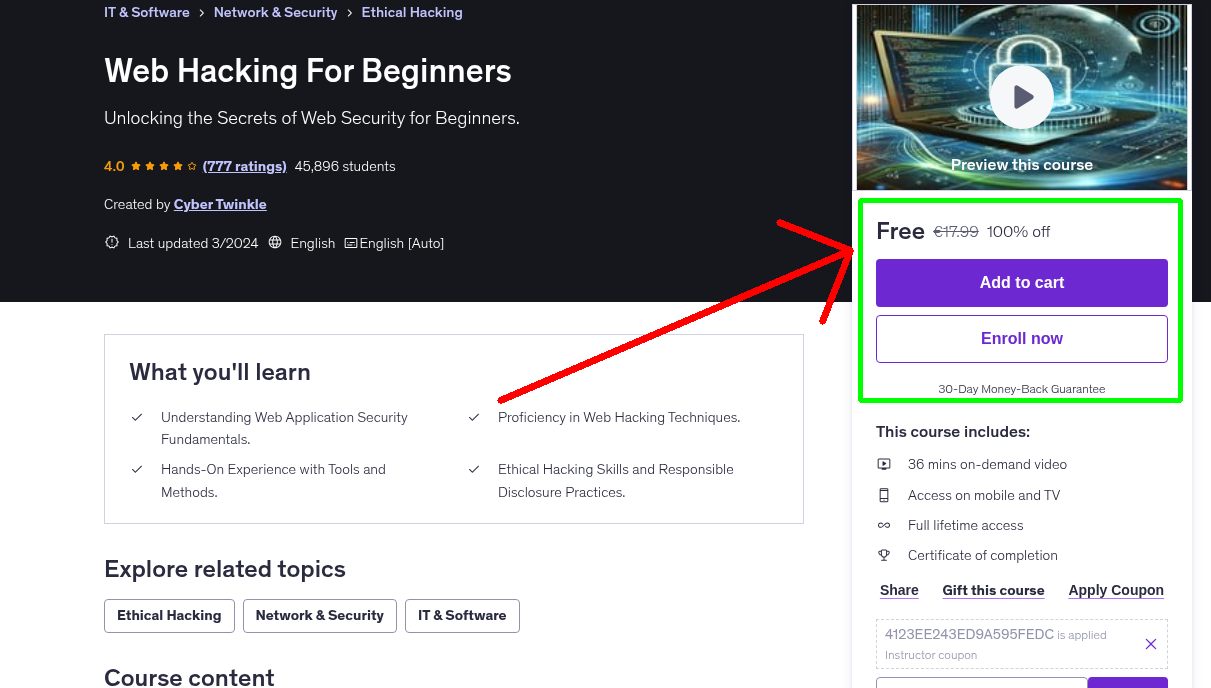Visit the Cyber Twinkle instructor profile

pos(219,204)
